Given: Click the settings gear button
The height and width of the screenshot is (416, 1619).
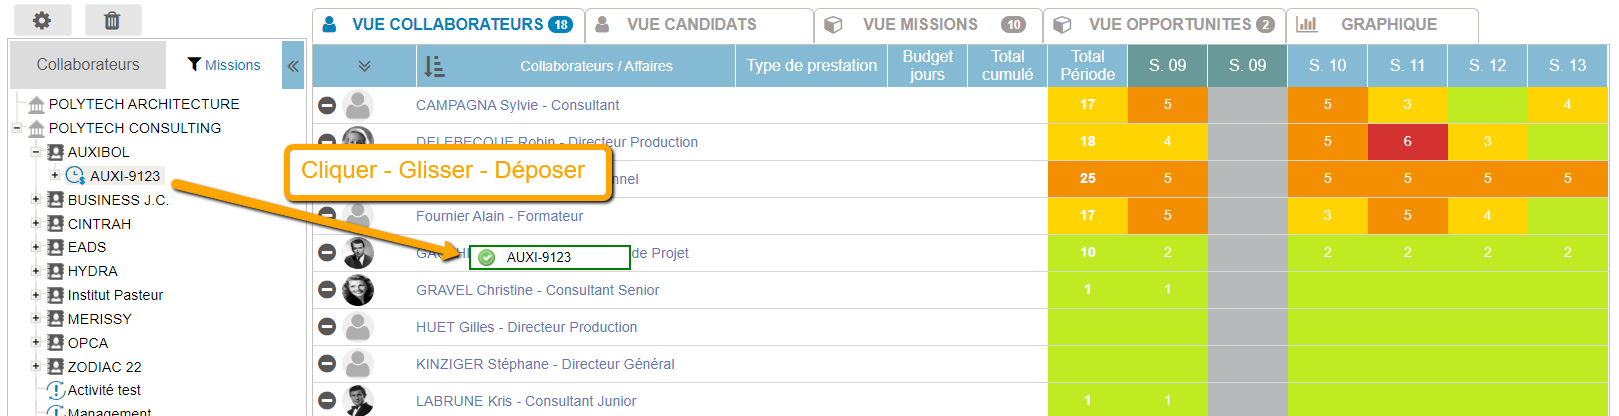Looking at the screenshot, I should click(41, 20).
